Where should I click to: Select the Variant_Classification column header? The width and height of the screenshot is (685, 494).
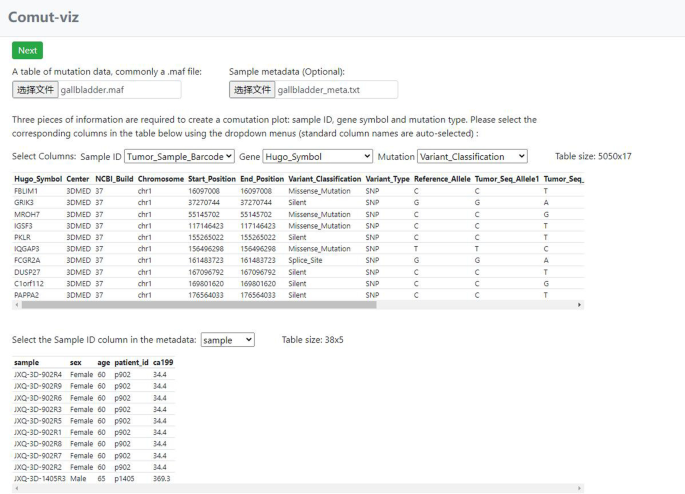(325, 179)
